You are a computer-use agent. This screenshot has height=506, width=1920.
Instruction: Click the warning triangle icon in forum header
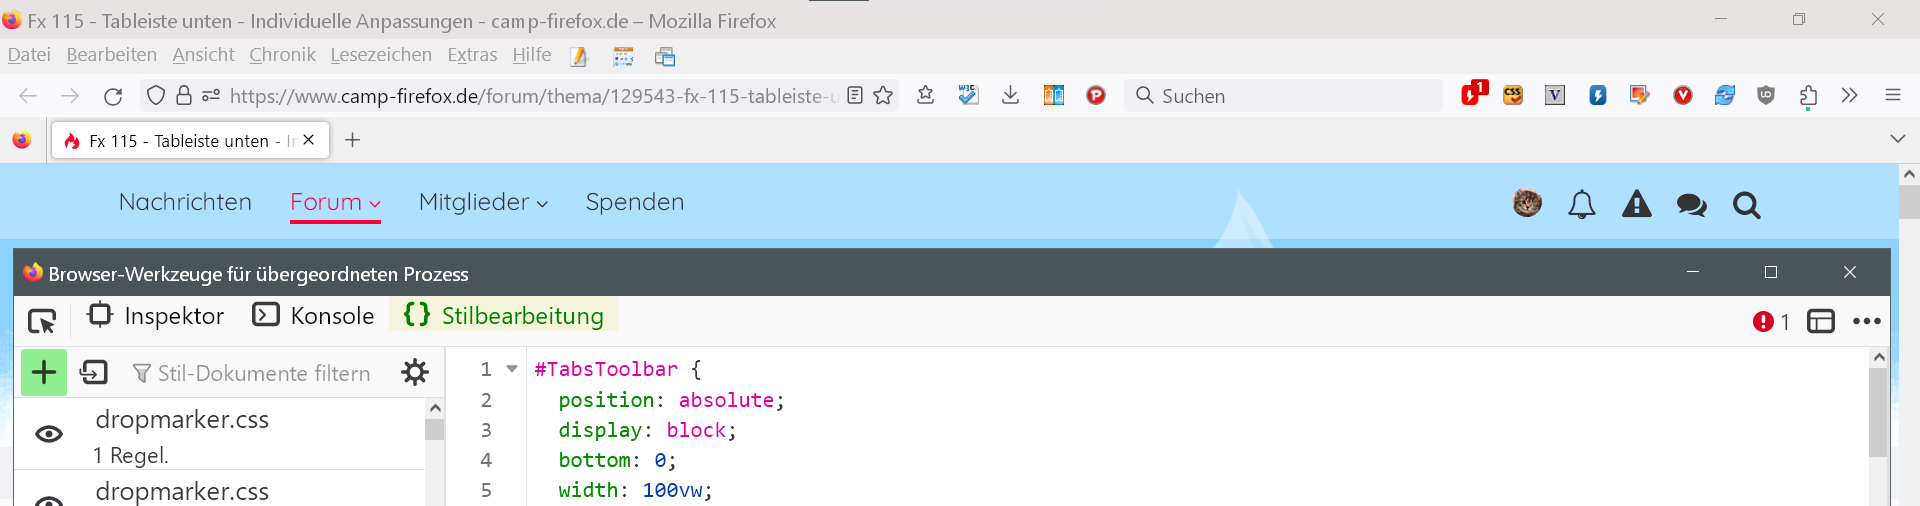1637,205
